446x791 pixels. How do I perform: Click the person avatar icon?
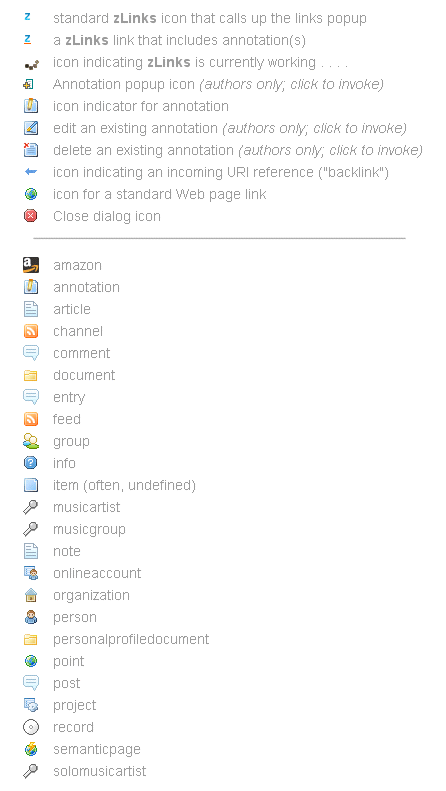[31, 617]
